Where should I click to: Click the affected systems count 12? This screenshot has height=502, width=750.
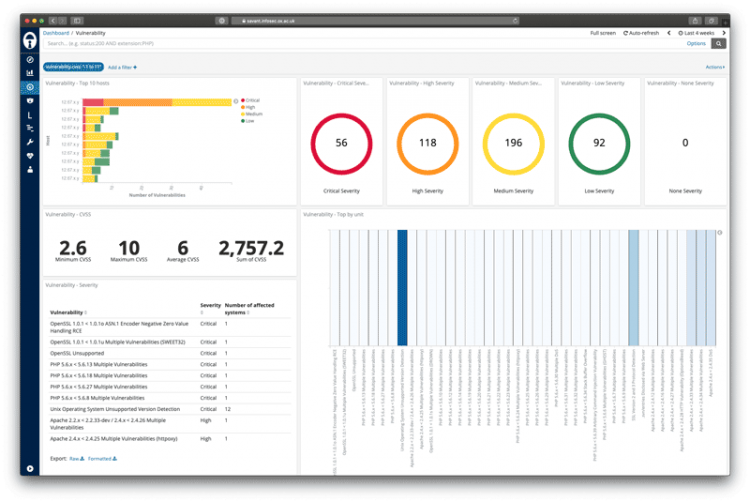228,409
